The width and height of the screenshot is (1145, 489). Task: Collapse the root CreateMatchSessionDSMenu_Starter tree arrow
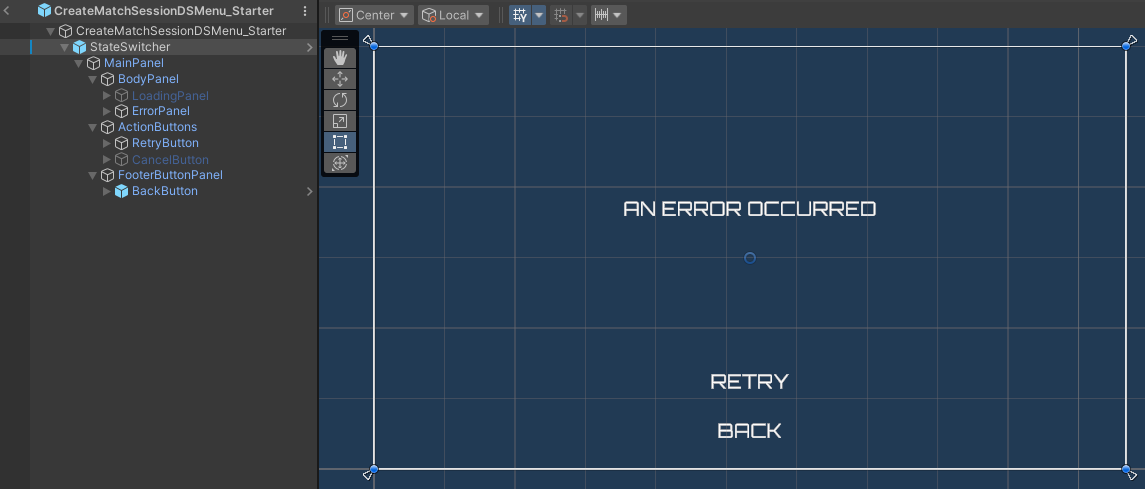[50, 31]
